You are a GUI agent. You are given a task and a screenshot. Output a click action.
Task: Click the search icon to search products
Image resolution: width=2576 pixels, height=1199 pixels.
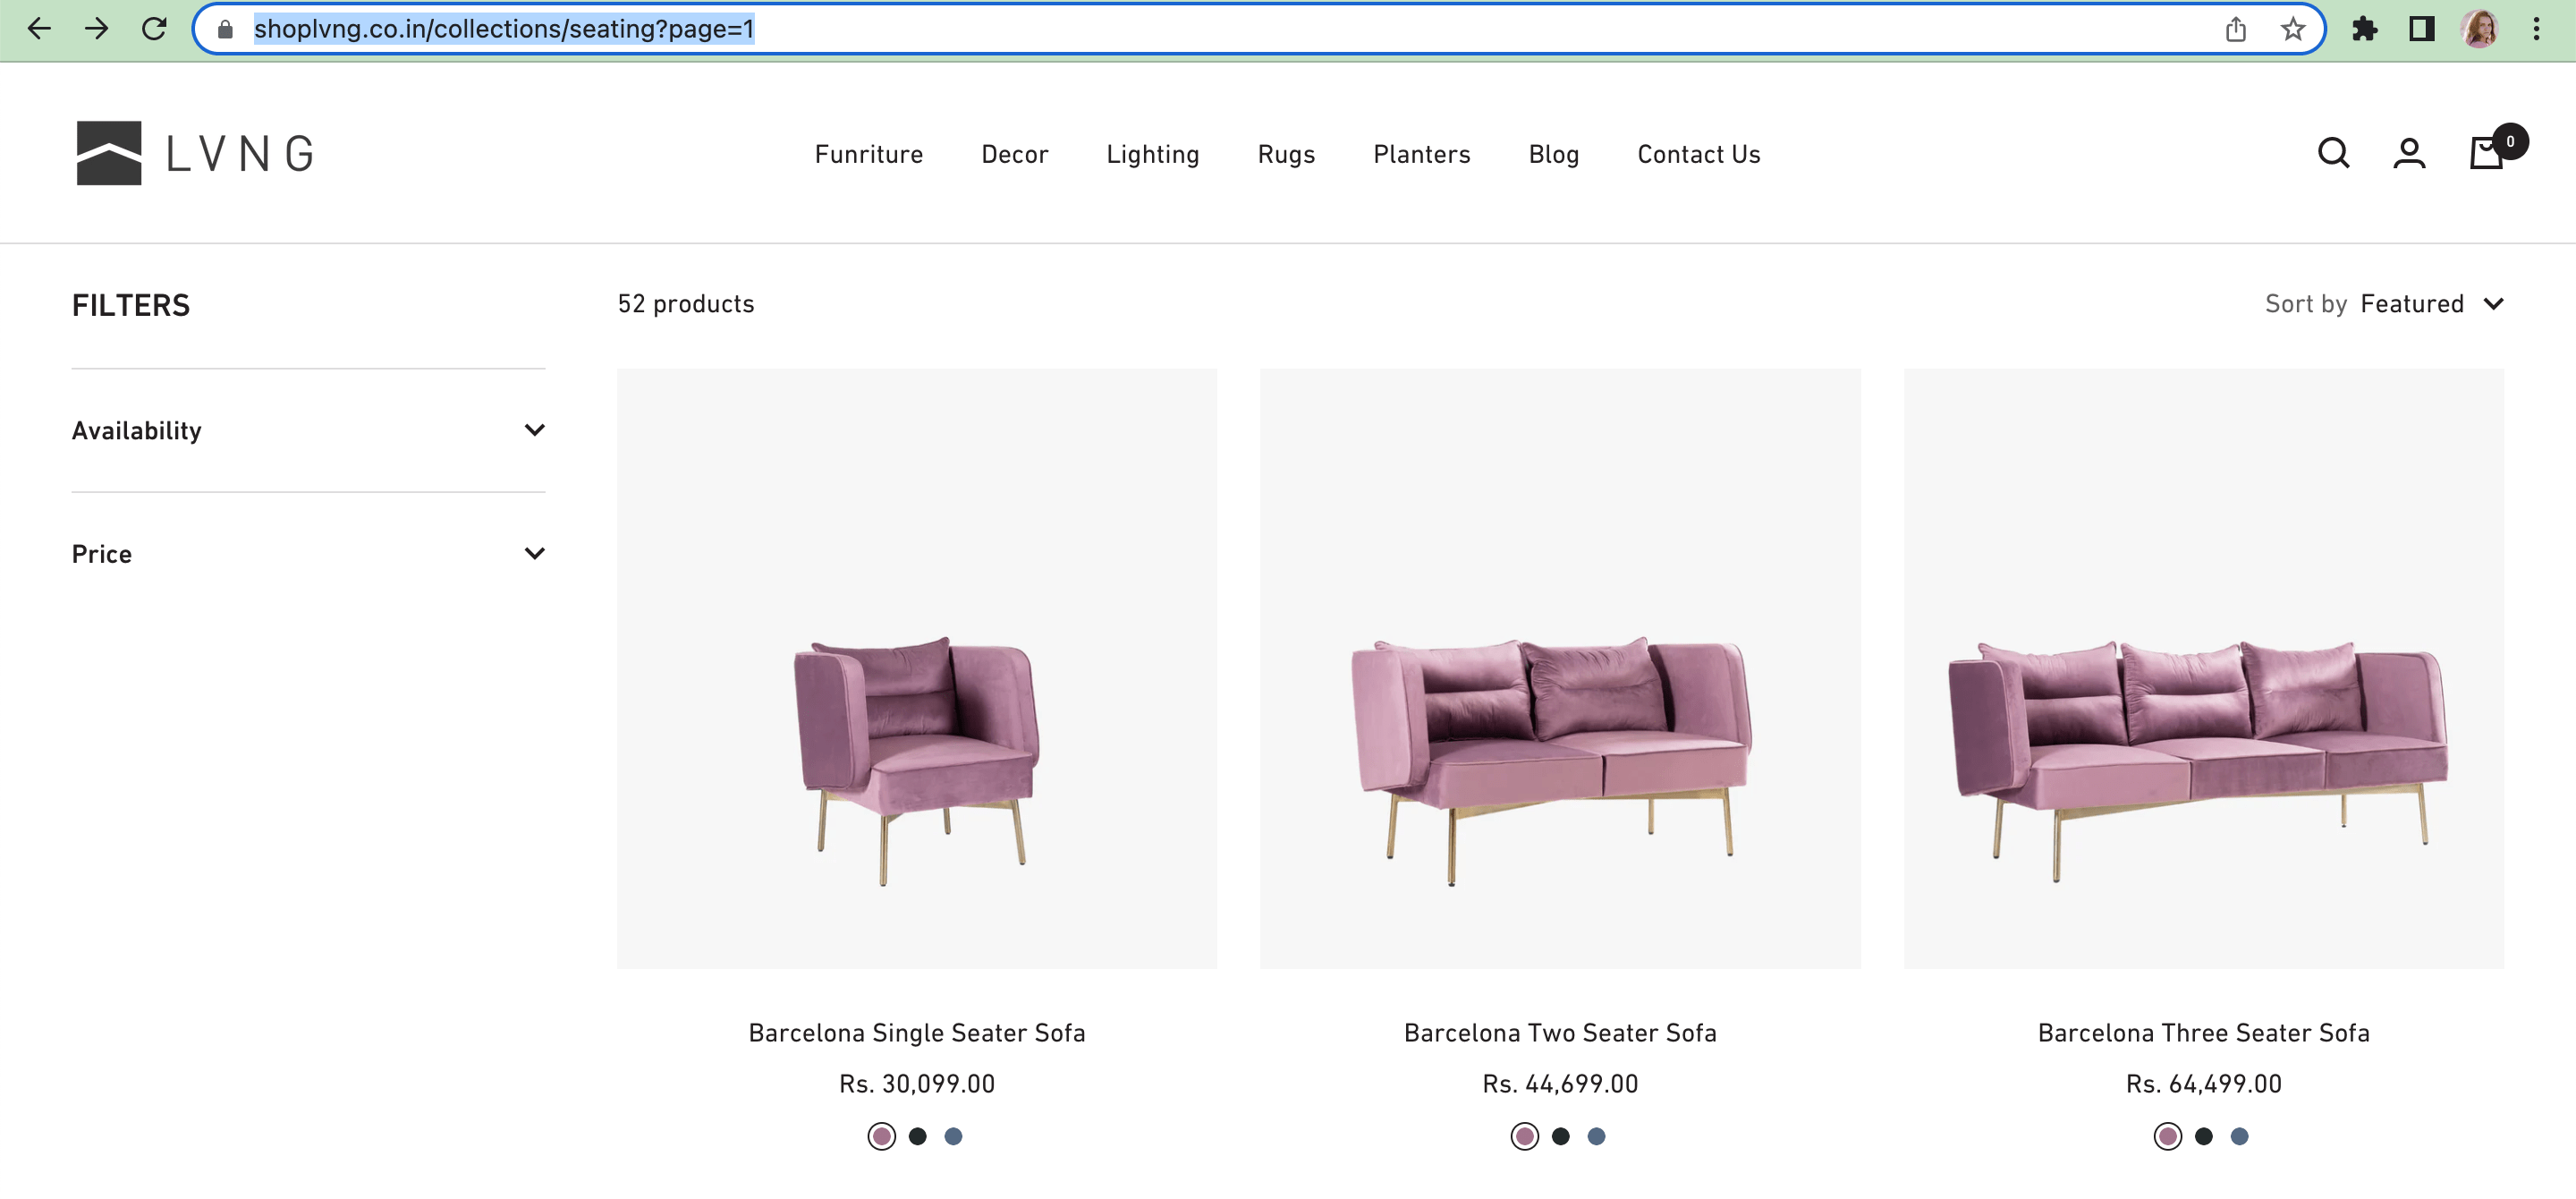(x=2334, y=151)
